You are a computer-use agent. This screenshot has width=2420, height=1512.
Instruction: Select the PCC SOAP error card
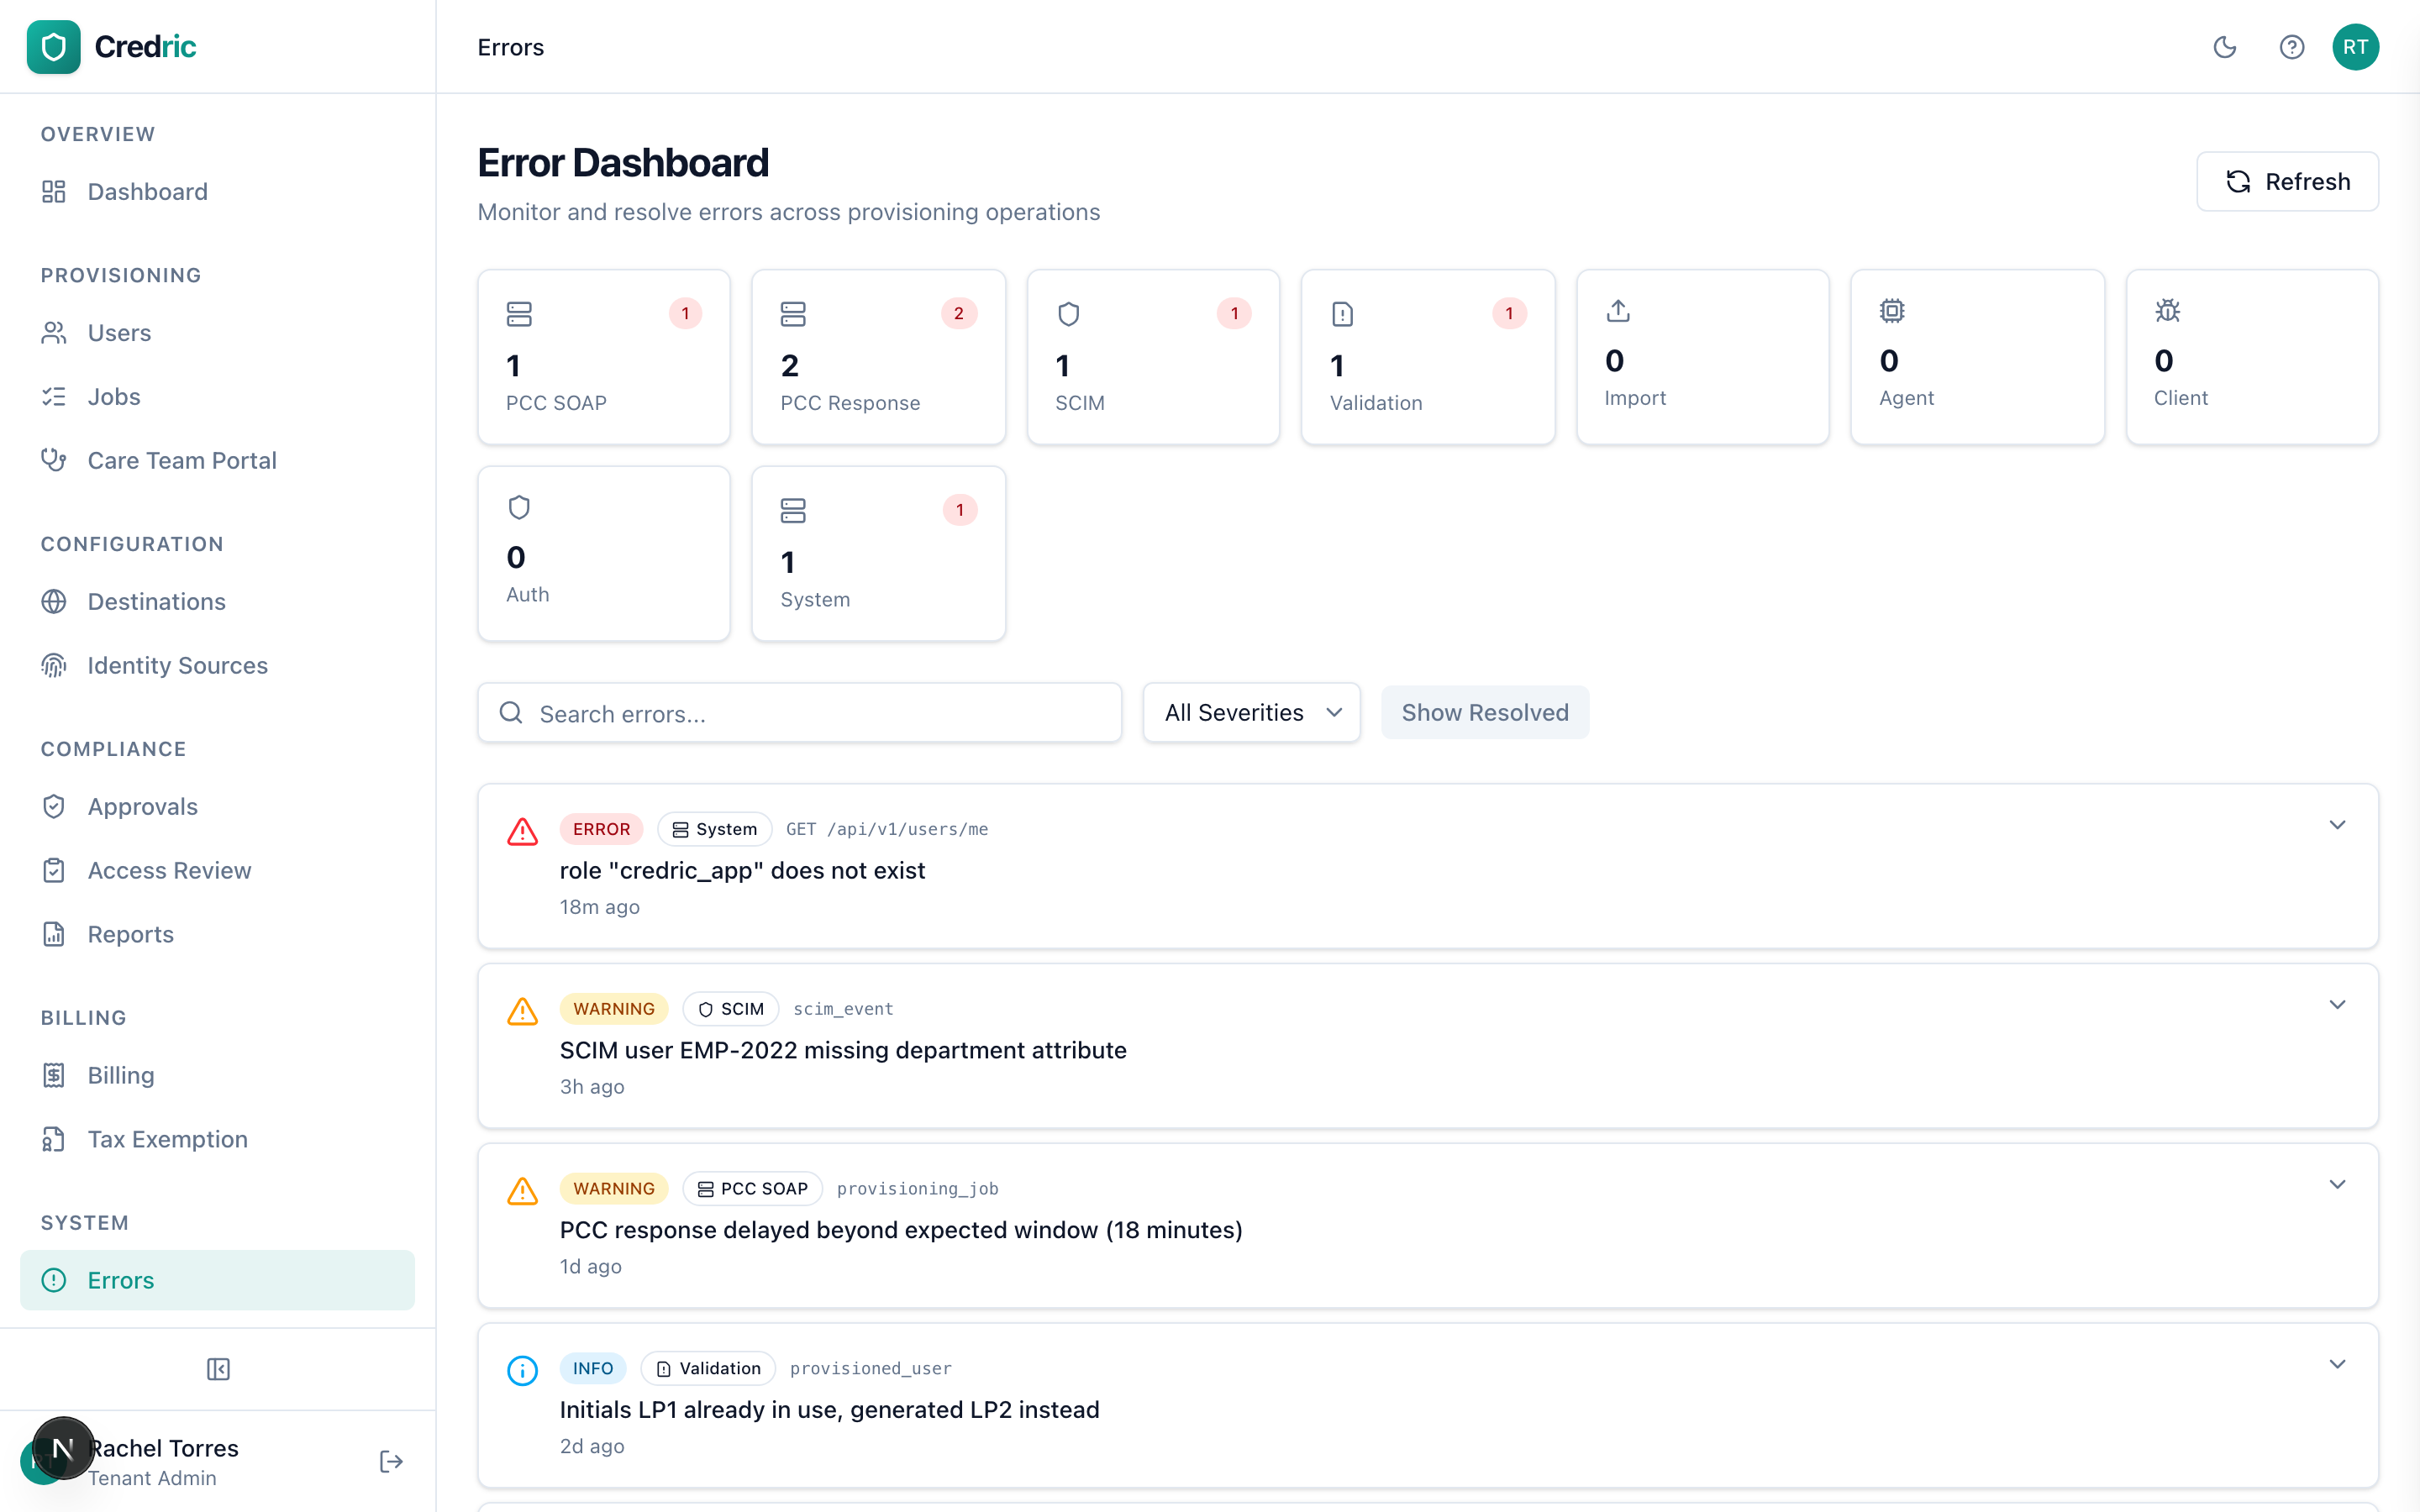point(604,357)
